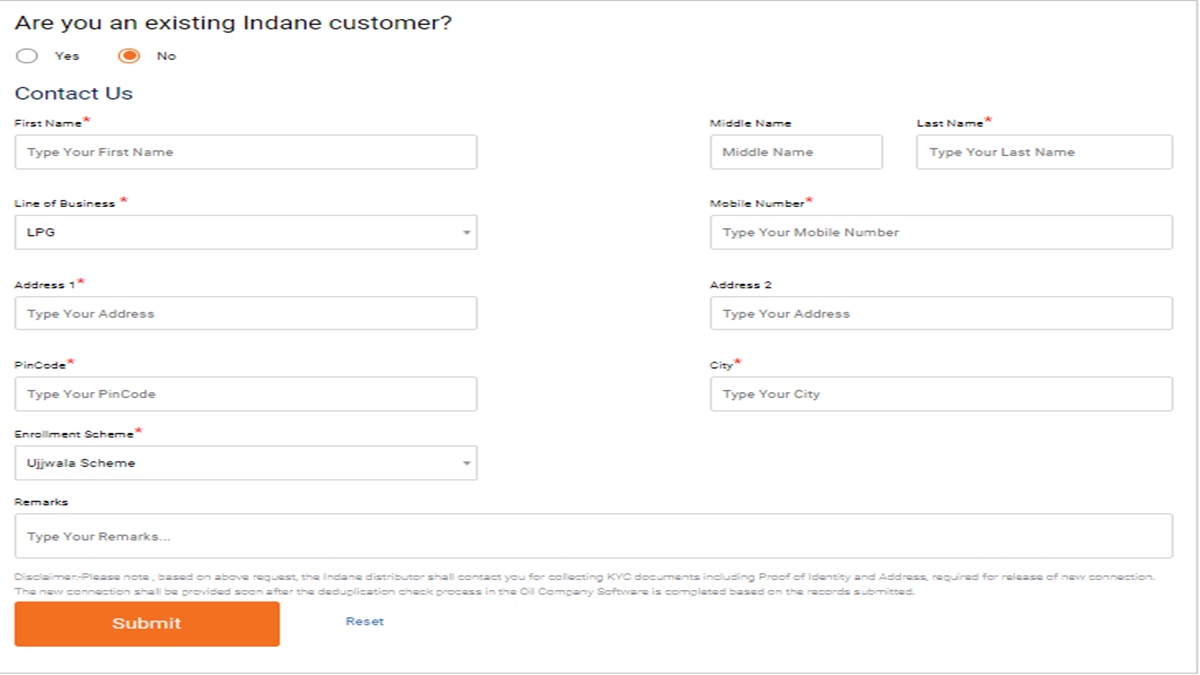Click the Contact Us heading

pos(74,93)
